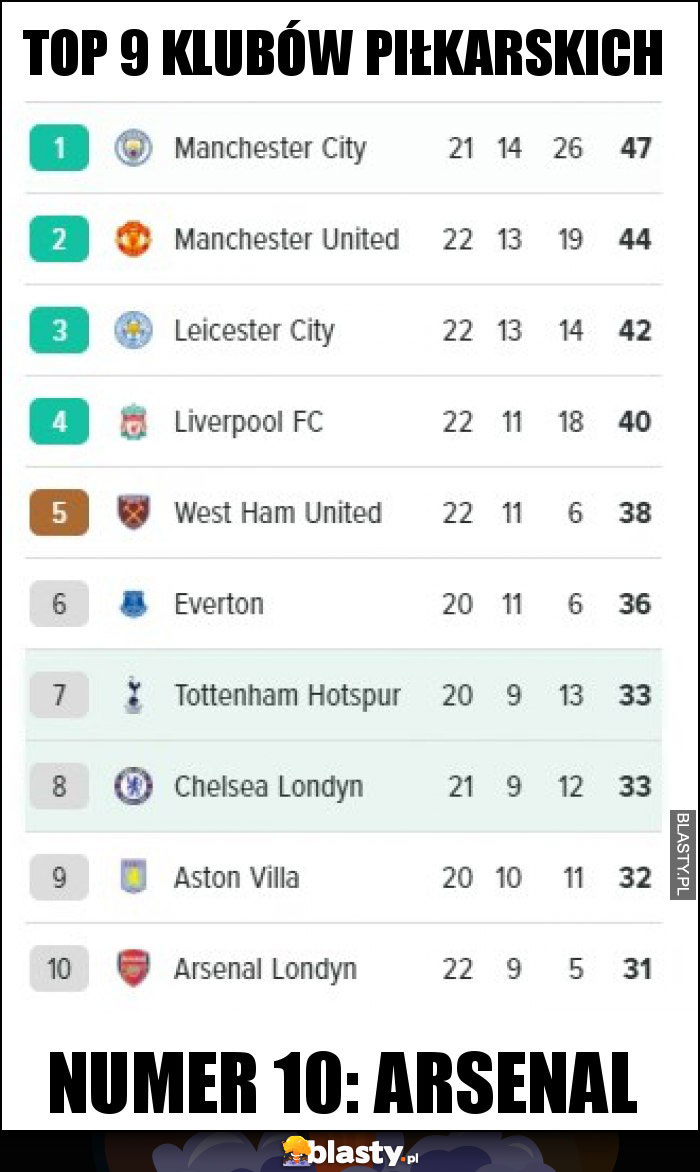
Task: Select the Arsenal Londyn crest icon
Action: [134, 969]
